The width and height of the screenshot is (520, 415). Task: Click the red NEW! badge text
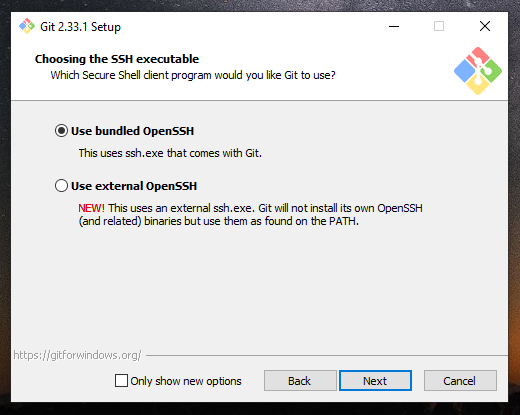pos(91,208)
